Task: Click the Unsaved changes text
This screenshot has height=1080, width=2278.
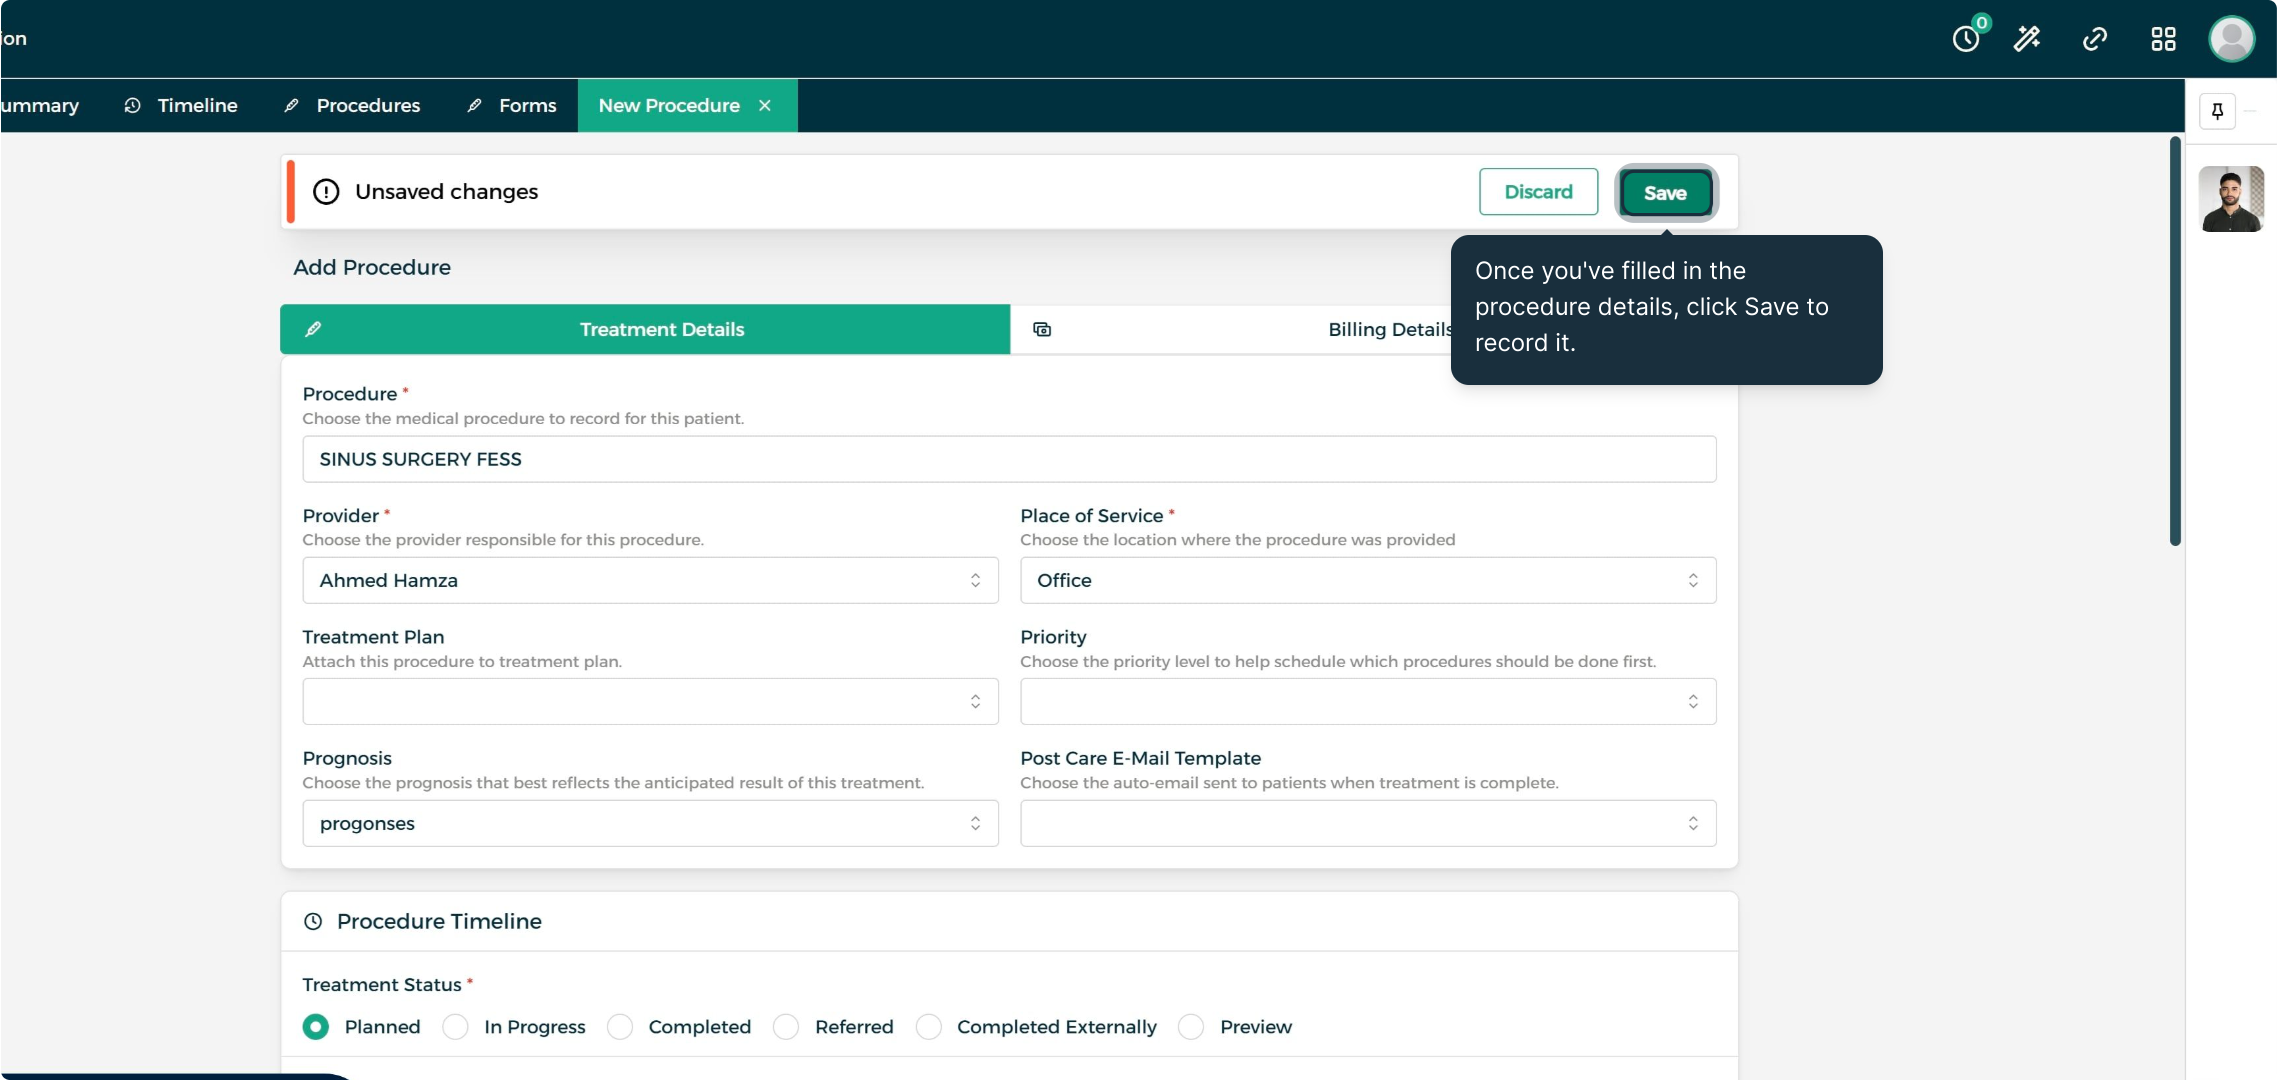Action: click(446, 191)
